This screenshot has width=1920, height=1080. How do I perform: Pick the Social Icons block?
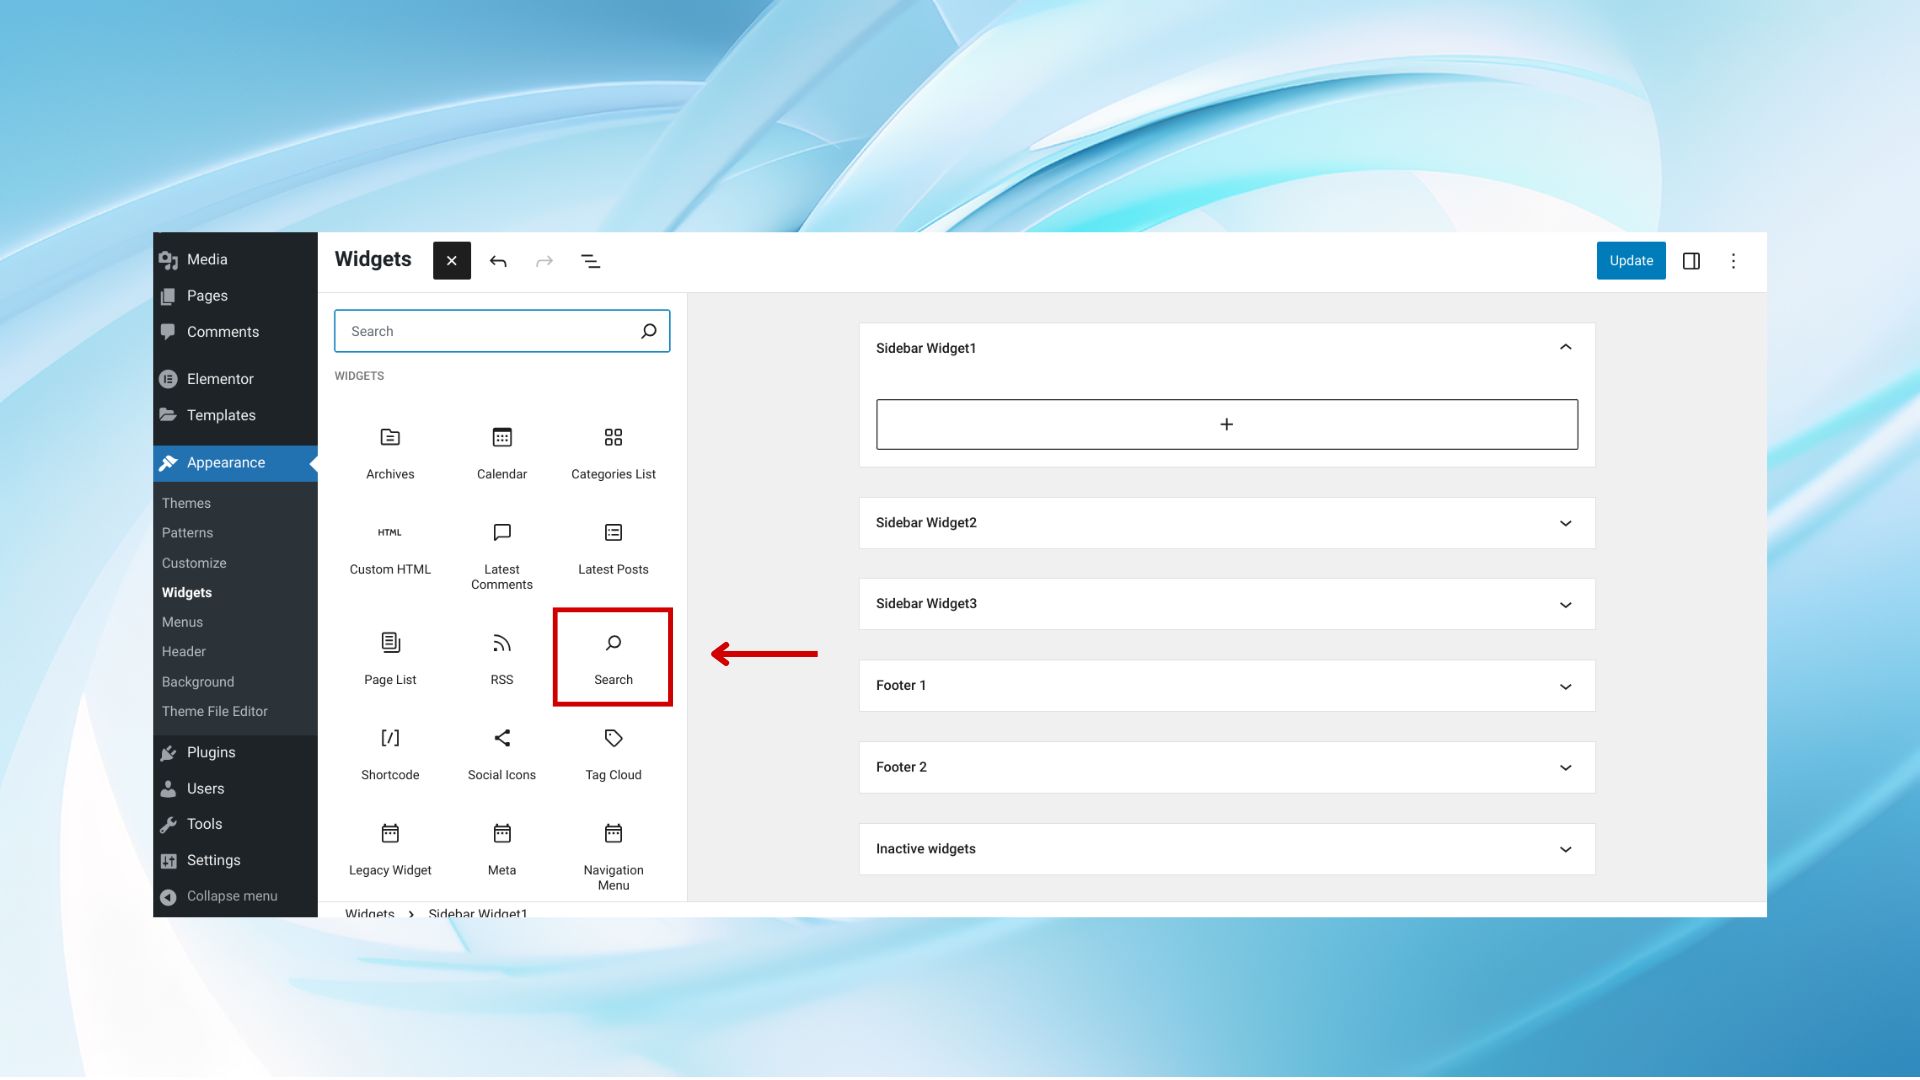click(502, 753)
